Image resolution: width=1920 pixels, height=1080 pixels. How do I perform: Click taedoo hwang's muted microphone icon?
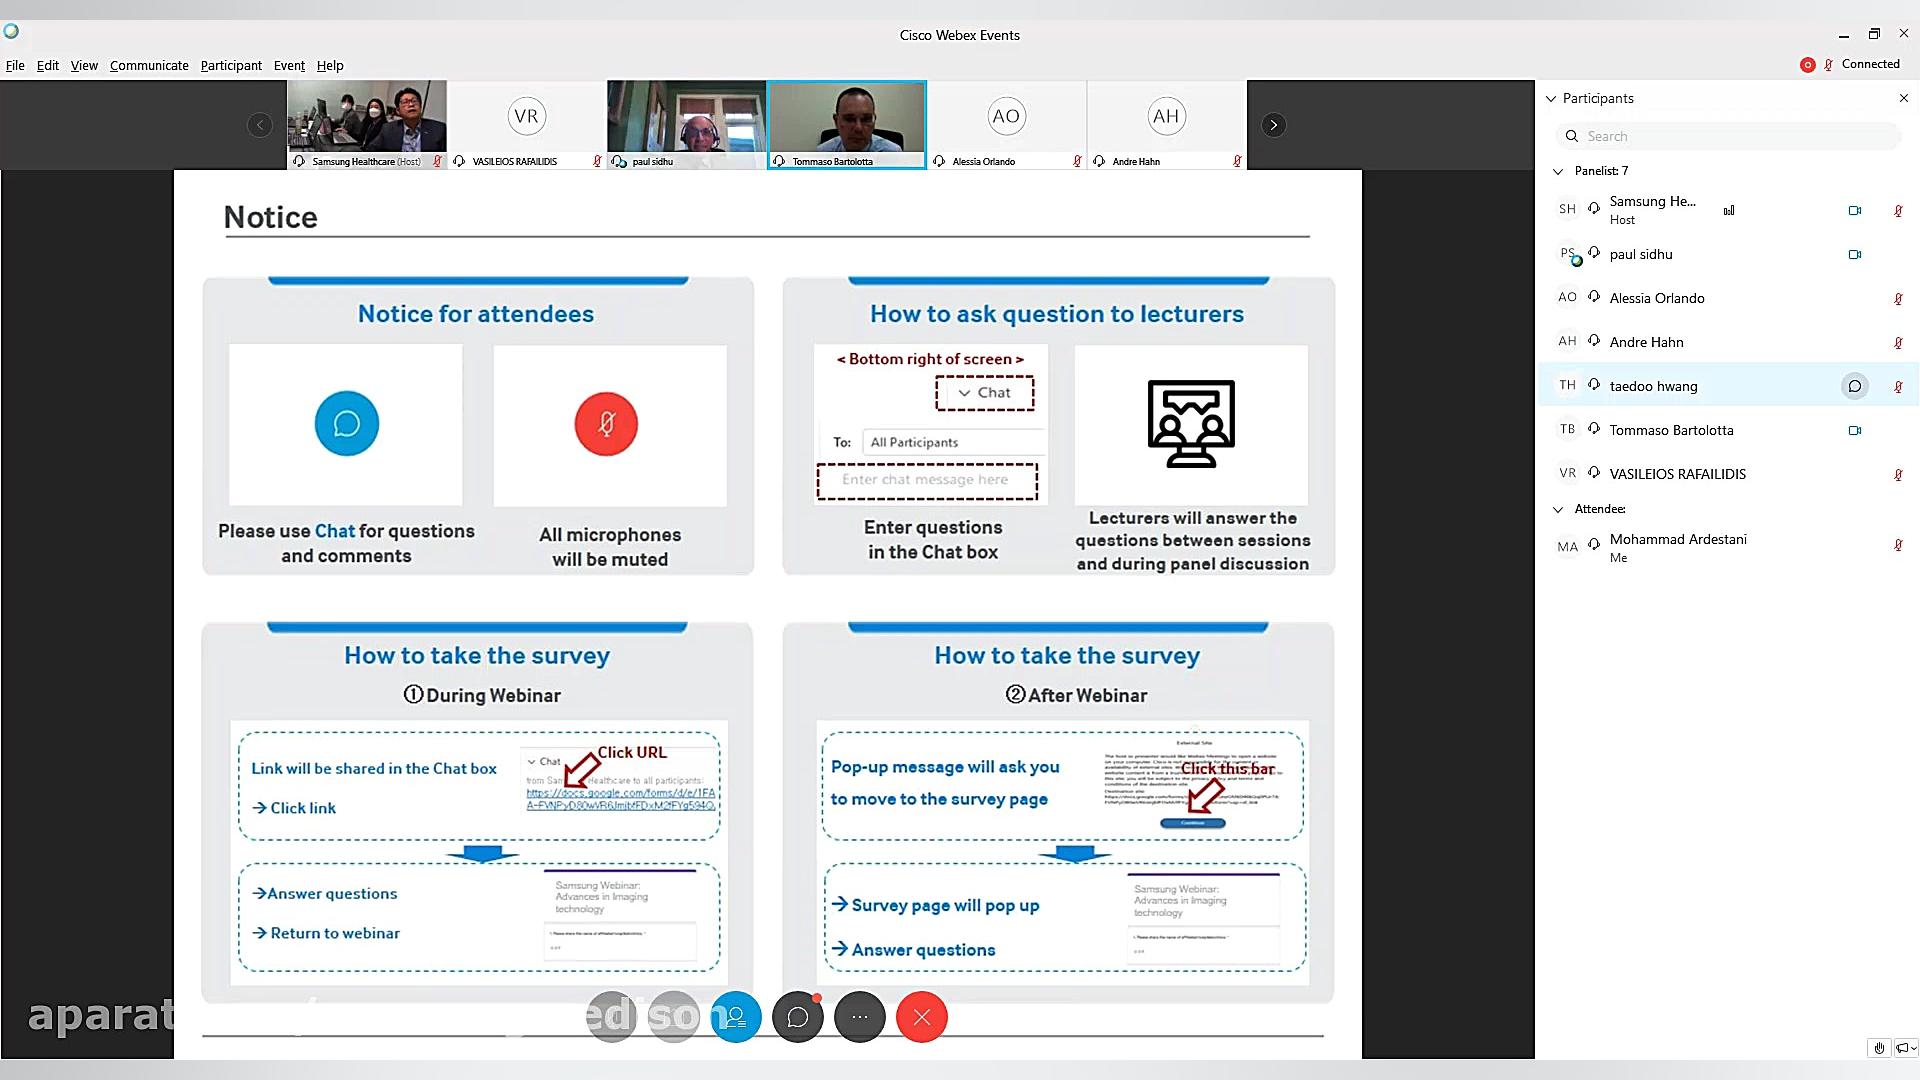[x=1898, y=387]
